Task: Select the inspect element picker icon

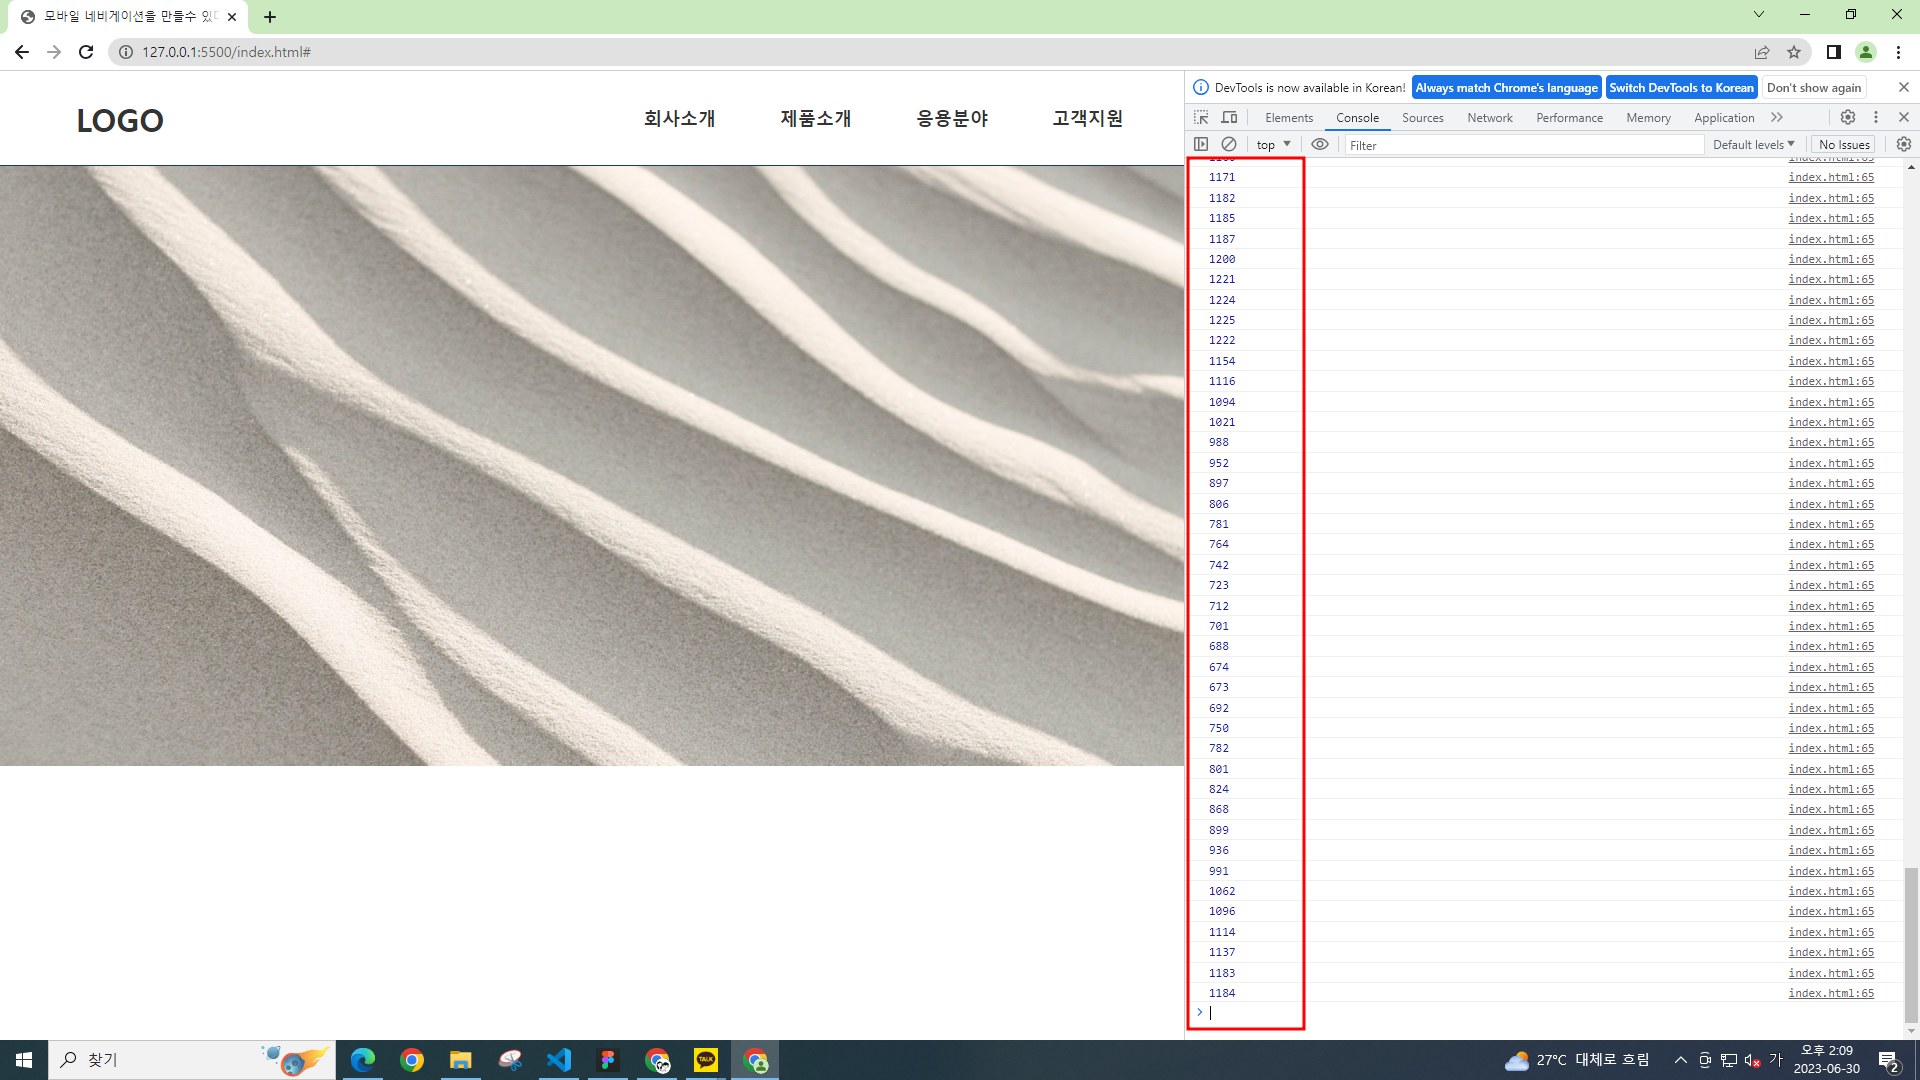Action: tap(1201, 117)
